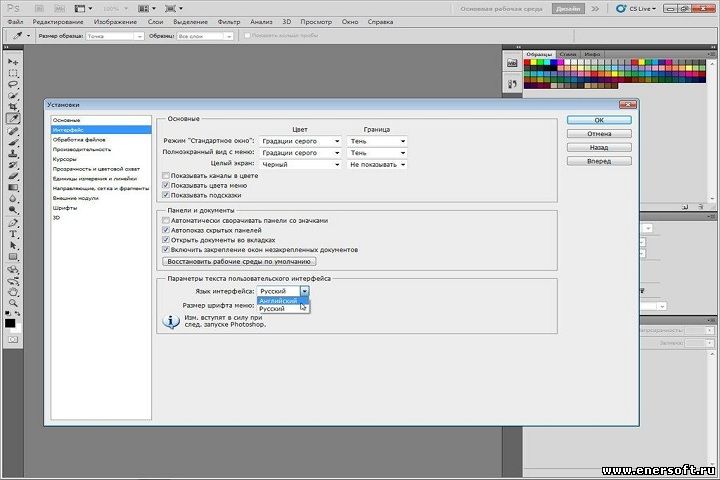Viewport: 720px width, 480px height.
Task: Open 'Не показывать' border dropdown
Action: (377, 164)
